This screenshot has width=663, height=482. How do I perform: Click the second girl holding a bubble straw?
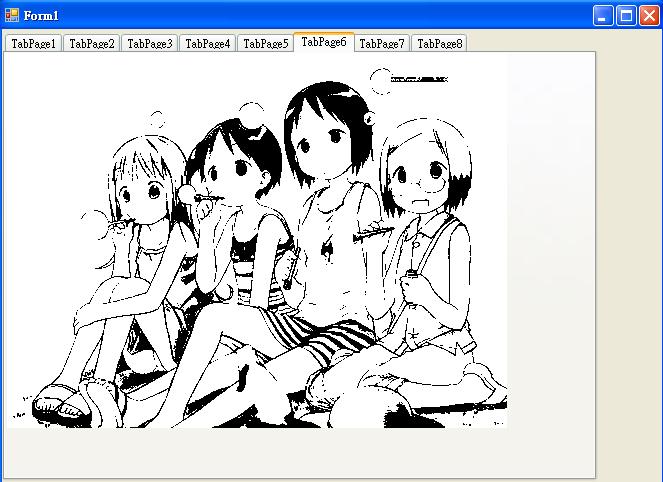pos(235,170)
